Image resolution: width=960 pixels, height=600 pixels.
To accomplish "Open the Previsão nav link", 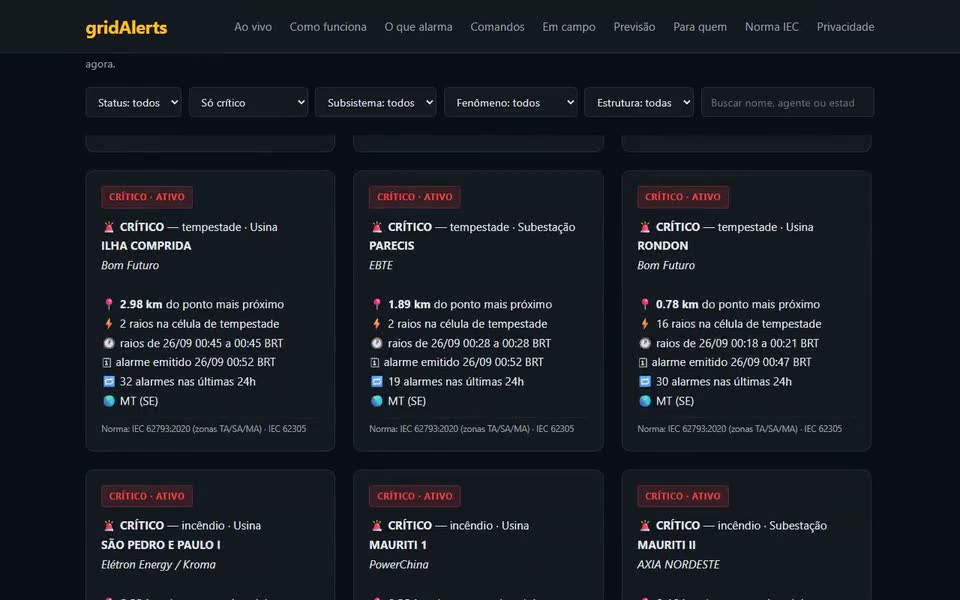I will tap(634, 27).
